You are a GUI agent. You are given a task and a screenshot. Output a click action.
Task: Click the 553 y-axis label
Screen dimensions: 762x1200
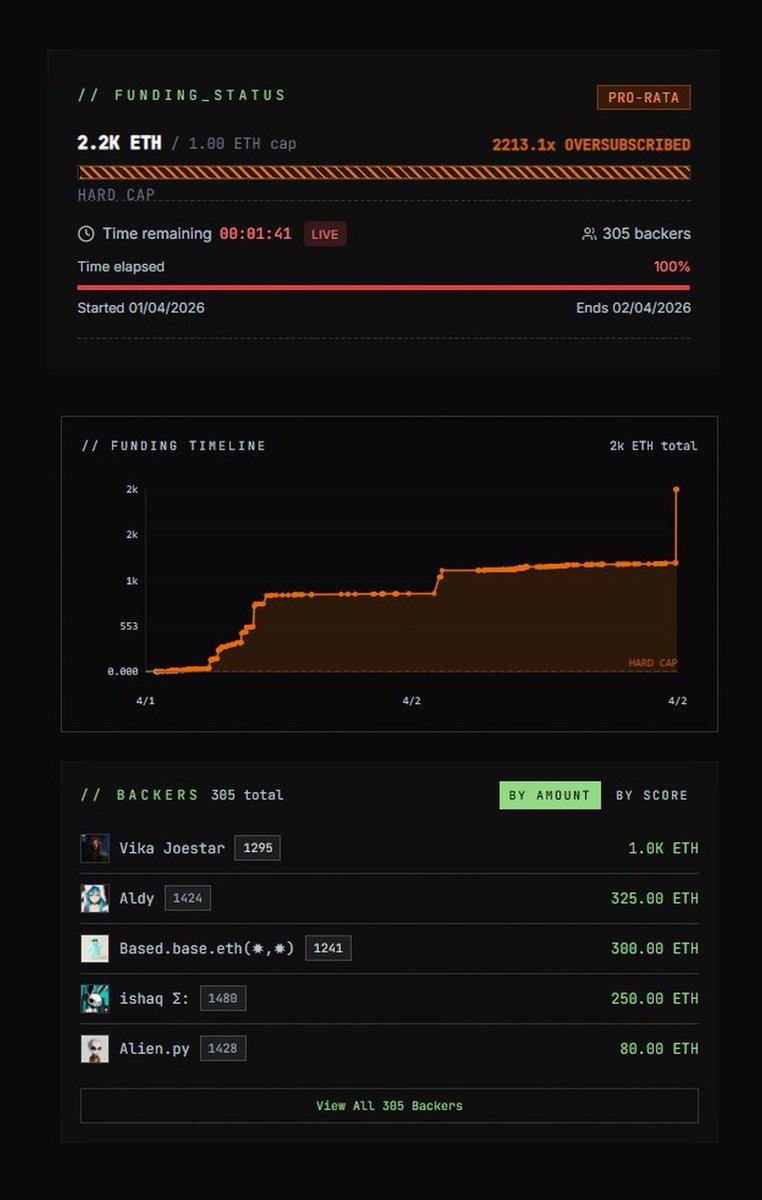pyautogui.click(x=128, y=626)
